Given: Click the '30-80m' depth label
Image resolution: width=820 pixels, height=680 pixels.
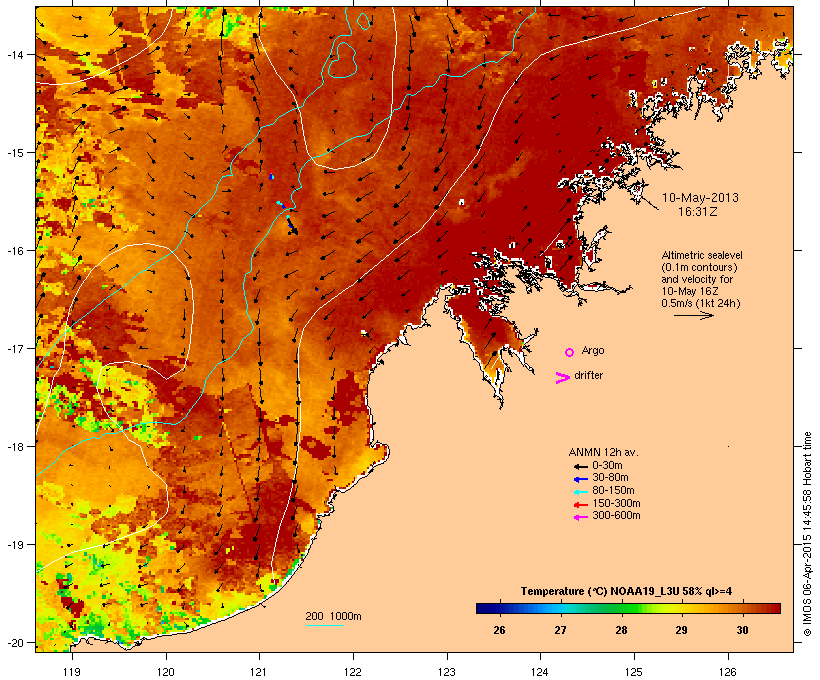Looking at the screenshot, I should coord(610,478).
